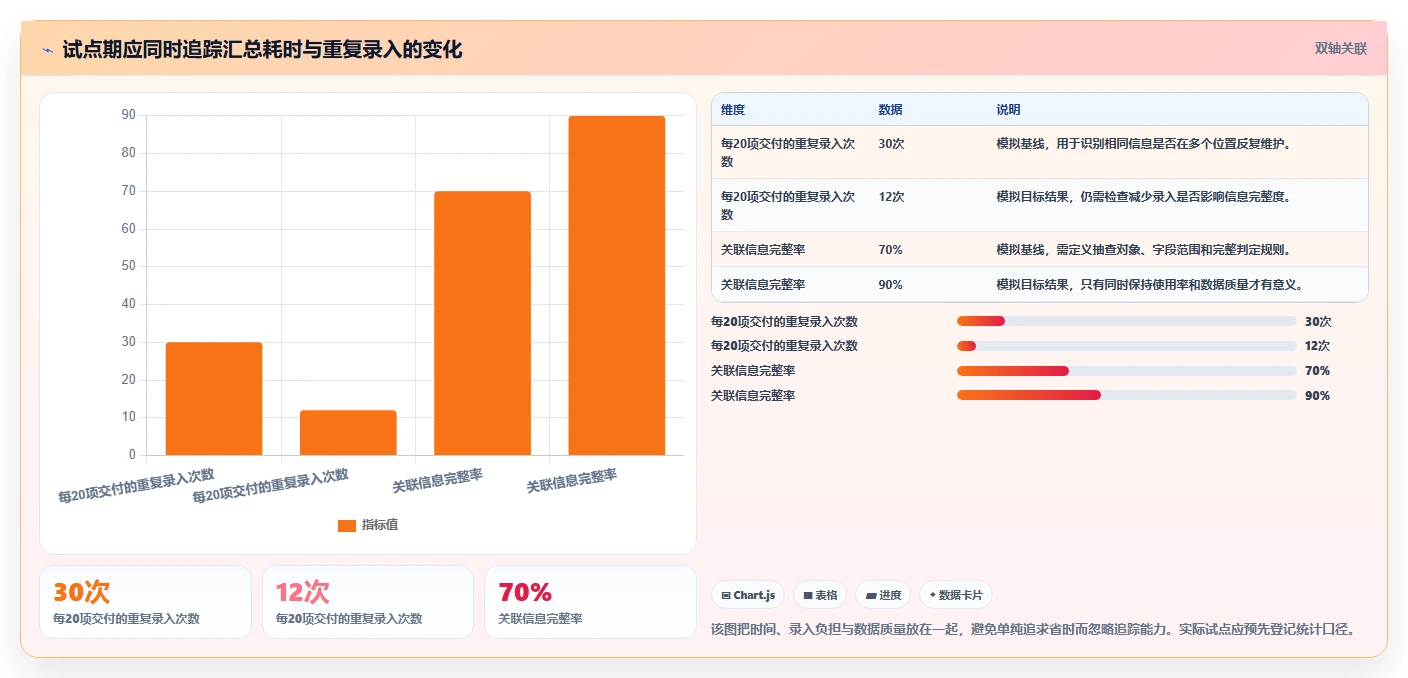Click the Chart.js chip

click(748, 595)
